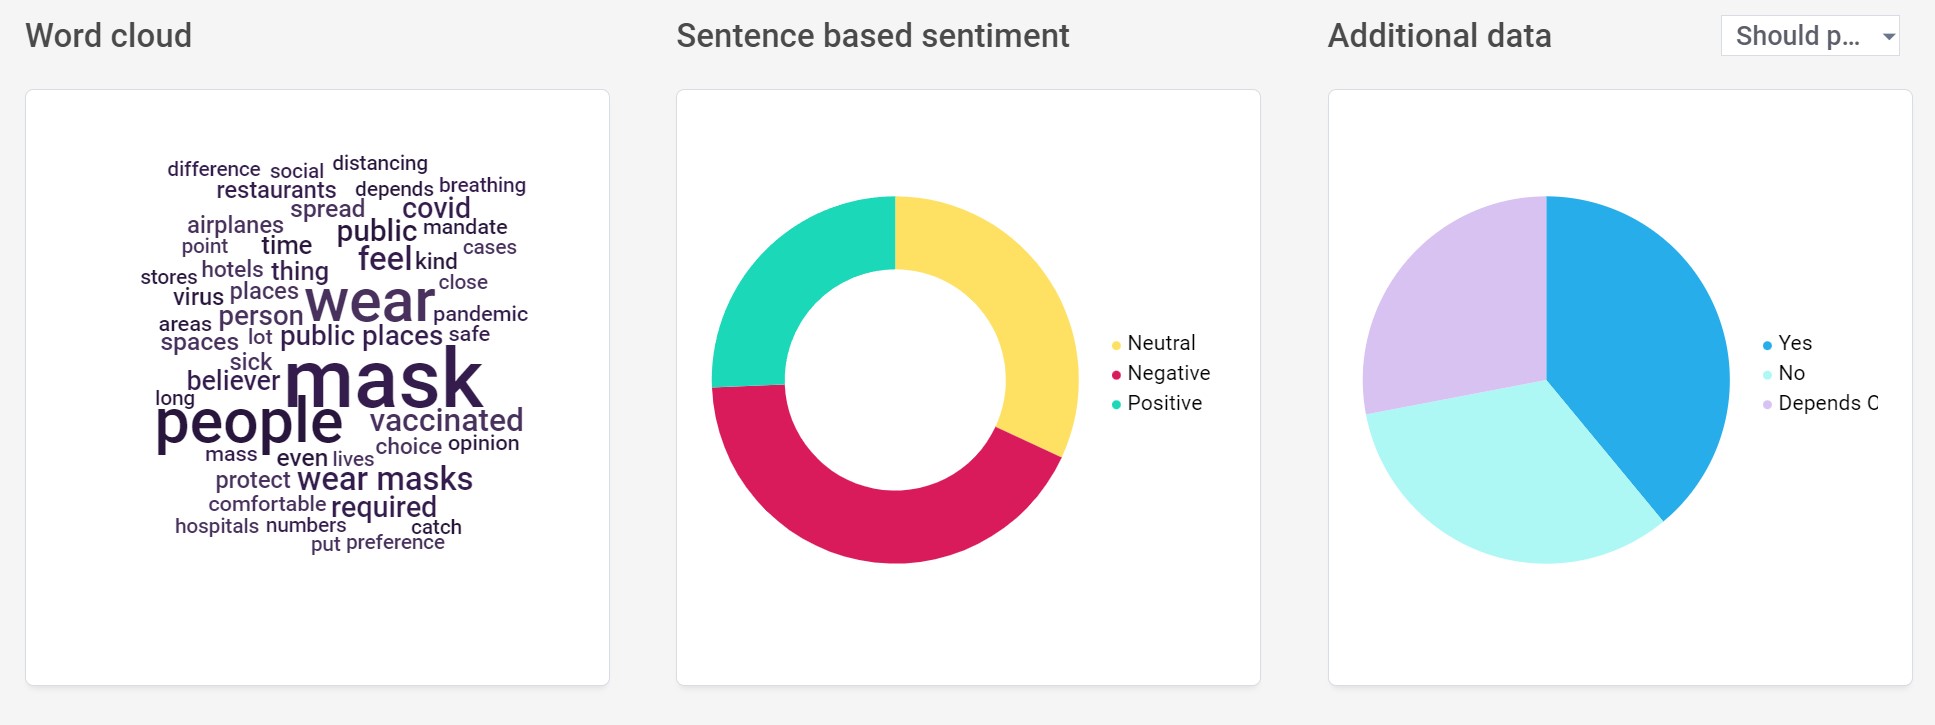Click the word 'people' in word cloud

click(x=249, y=423)
